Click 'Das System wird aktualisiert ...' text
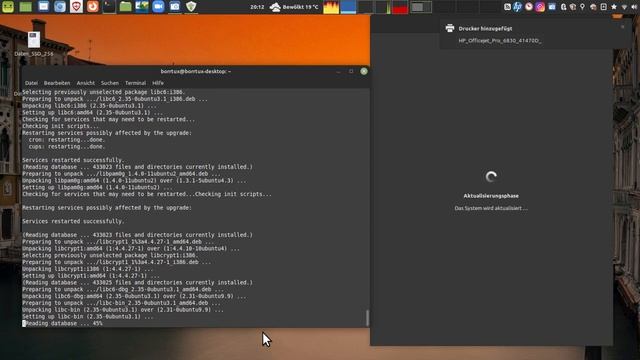640x360 pixels. coord(491,208)
